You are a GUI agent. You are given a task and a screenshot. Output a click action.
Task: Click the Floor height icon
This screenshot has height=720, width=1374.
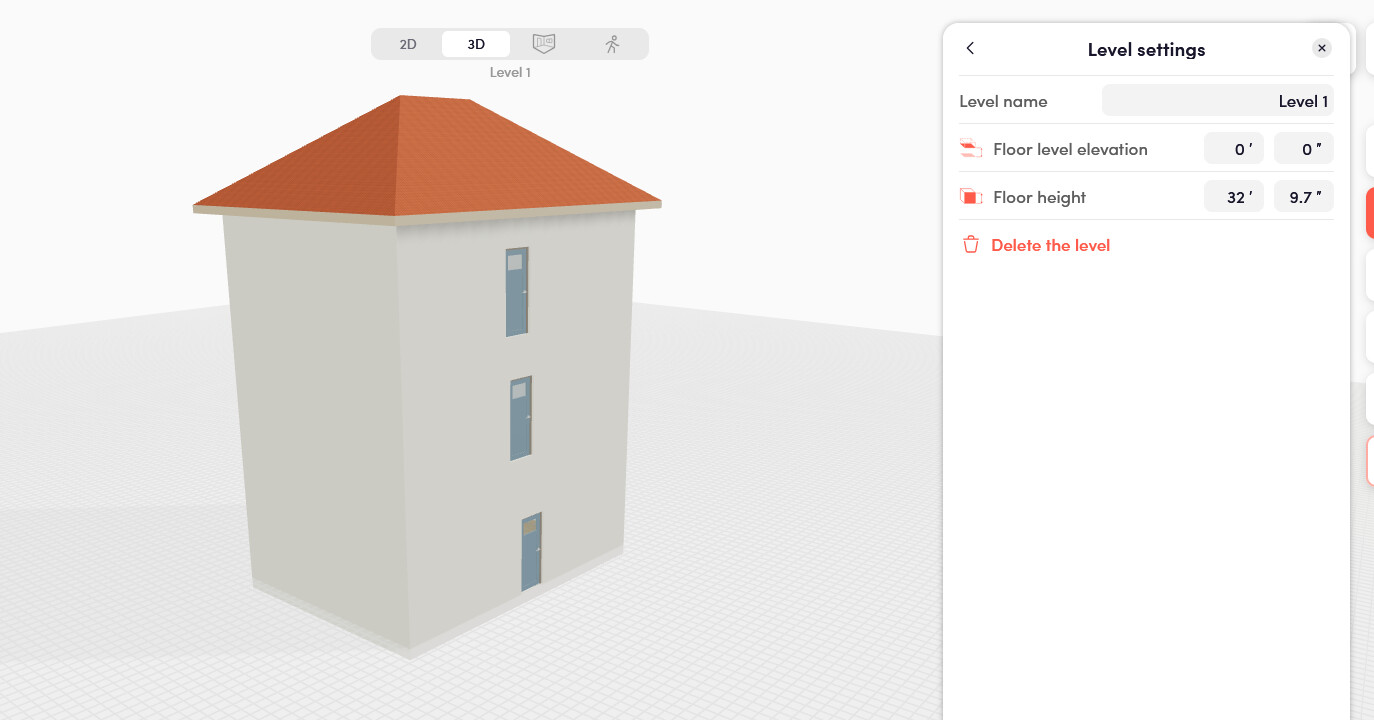(970, 197)
